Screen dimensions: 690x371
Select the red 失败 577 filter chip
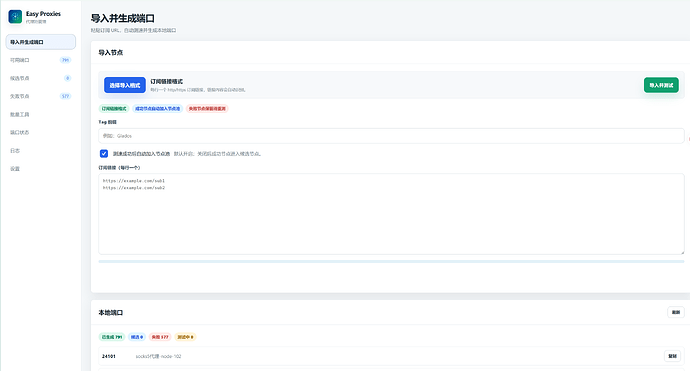(160, 337)
